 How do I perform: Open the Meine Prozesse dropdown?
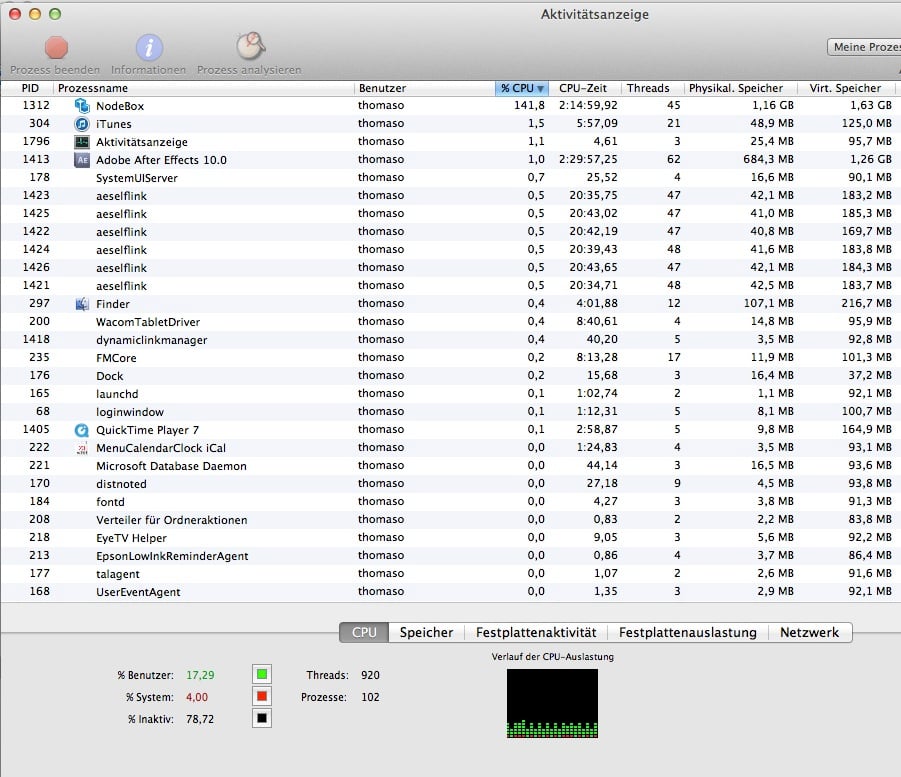(864, 47)
